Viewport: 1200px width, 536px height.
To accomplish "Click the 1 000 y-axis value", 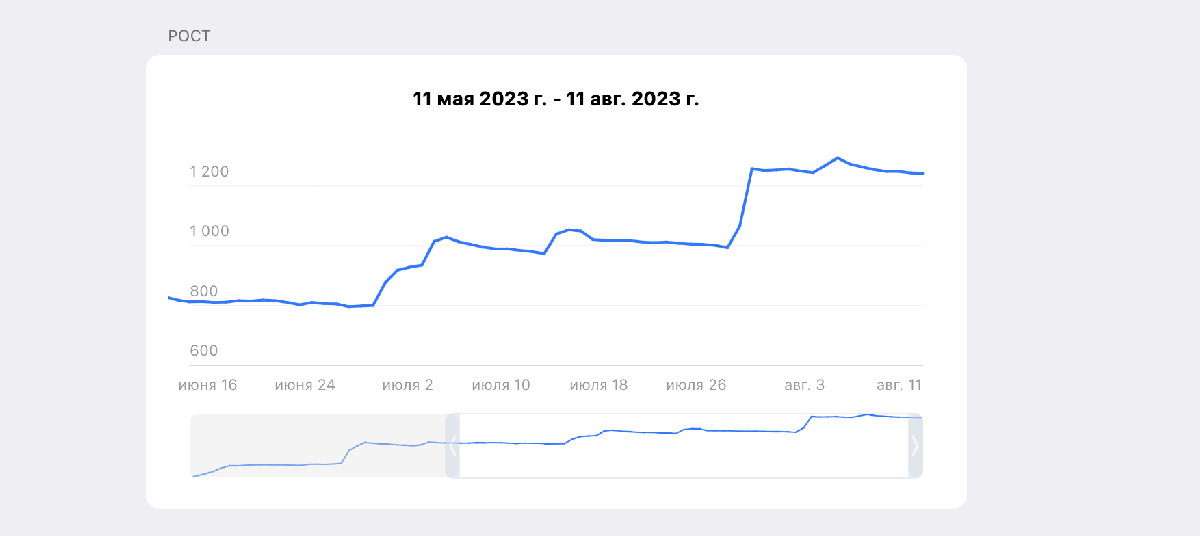I will [x=209, y=232].
